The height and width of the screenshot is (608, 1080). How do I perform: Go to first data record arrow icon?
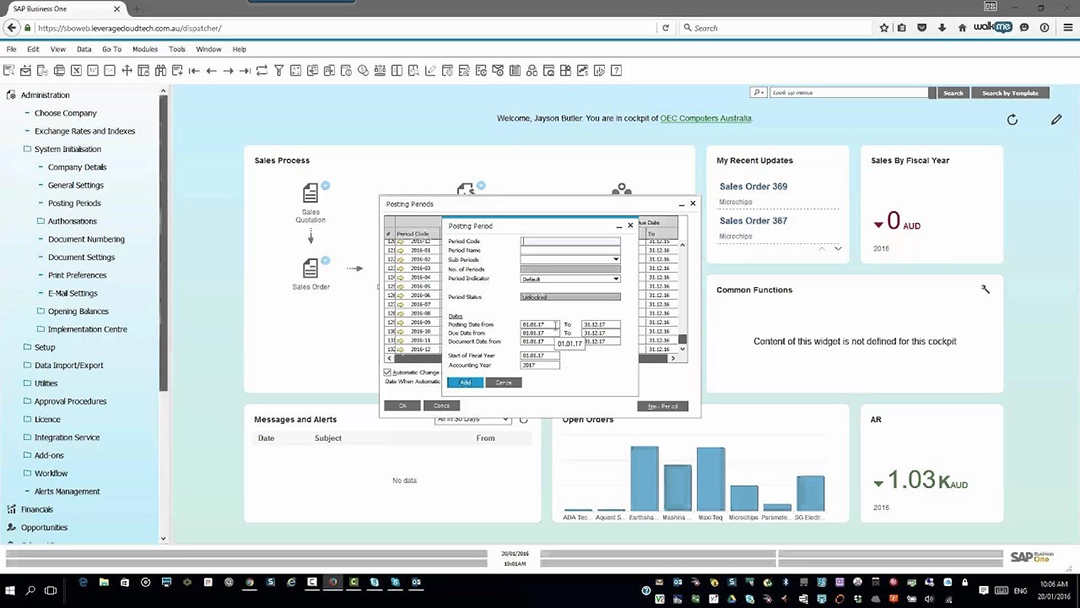point(194,71)
